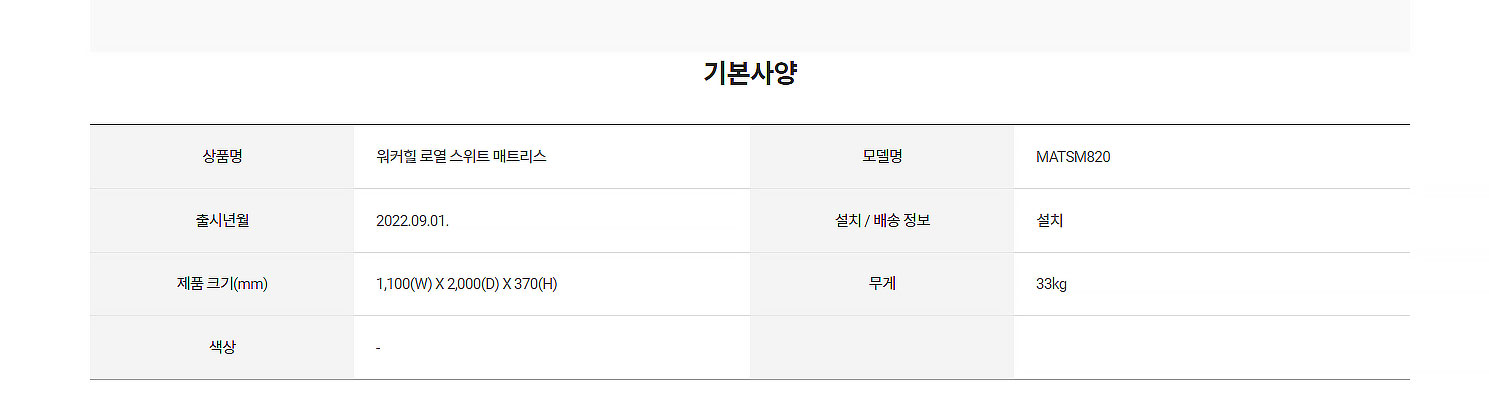Click product name 워커힐 로열 스위트 매트리스
Viewport: 1489px width, 398px height.
tap(461, 157)
